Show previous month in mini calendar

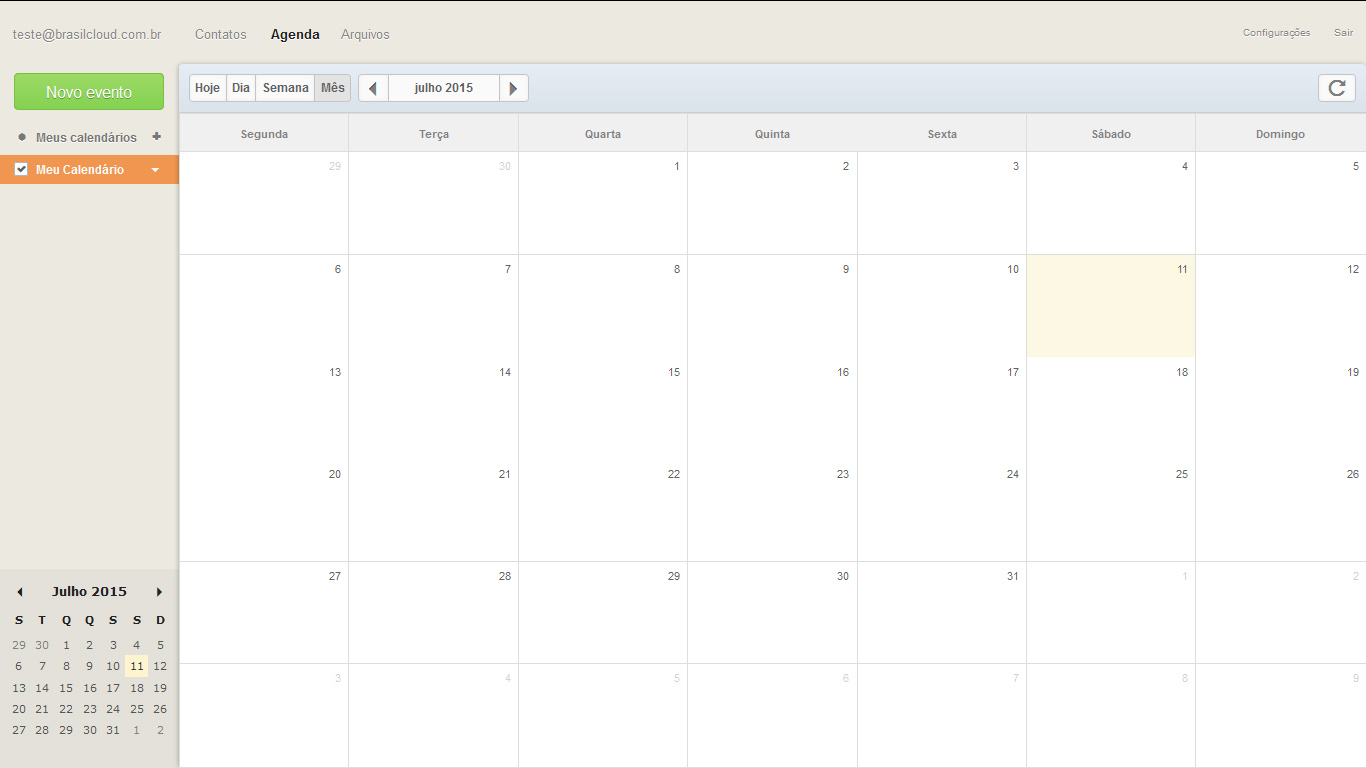tap(20, 592)
